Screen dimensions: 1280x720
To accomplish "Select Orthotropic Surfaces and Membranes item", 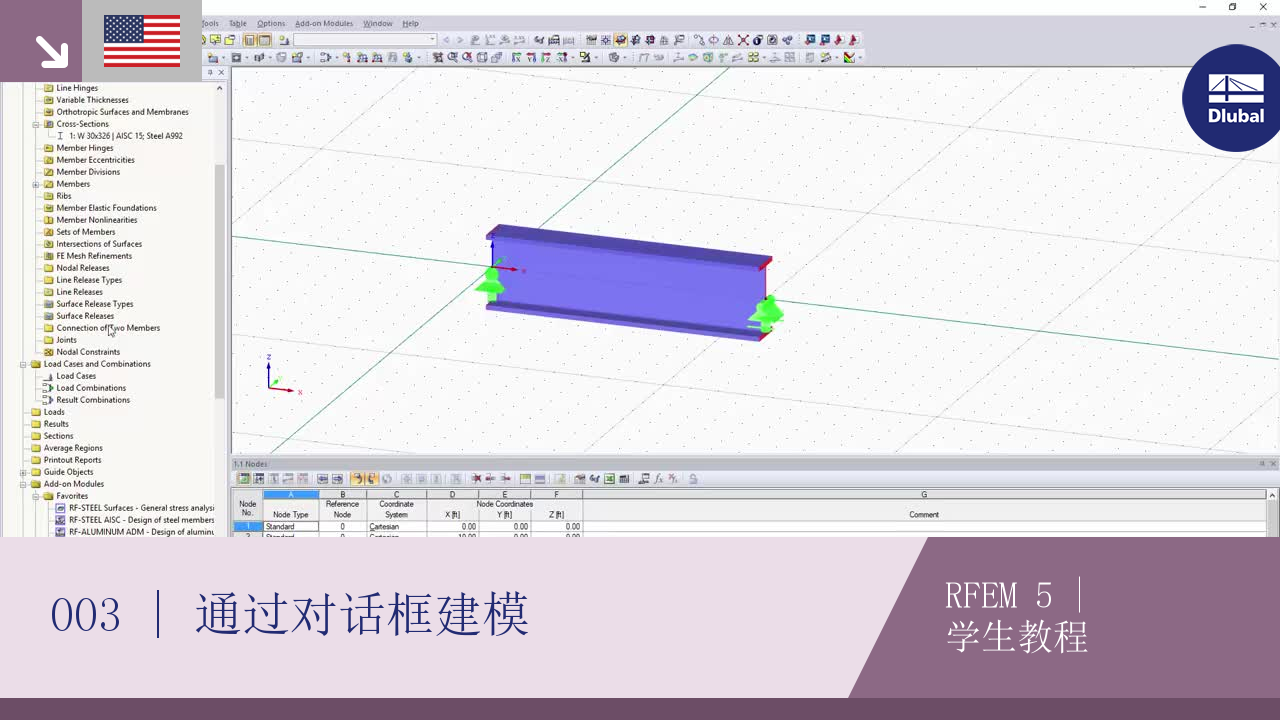I will [122, 112].
